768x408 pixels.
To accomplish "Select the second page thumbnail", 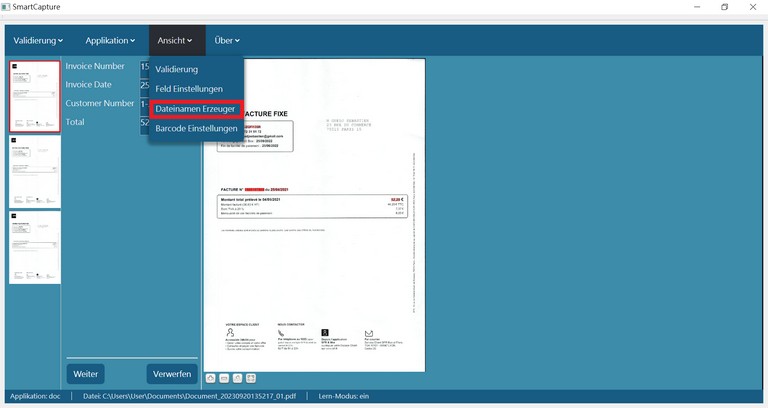I will click(35, 172).
